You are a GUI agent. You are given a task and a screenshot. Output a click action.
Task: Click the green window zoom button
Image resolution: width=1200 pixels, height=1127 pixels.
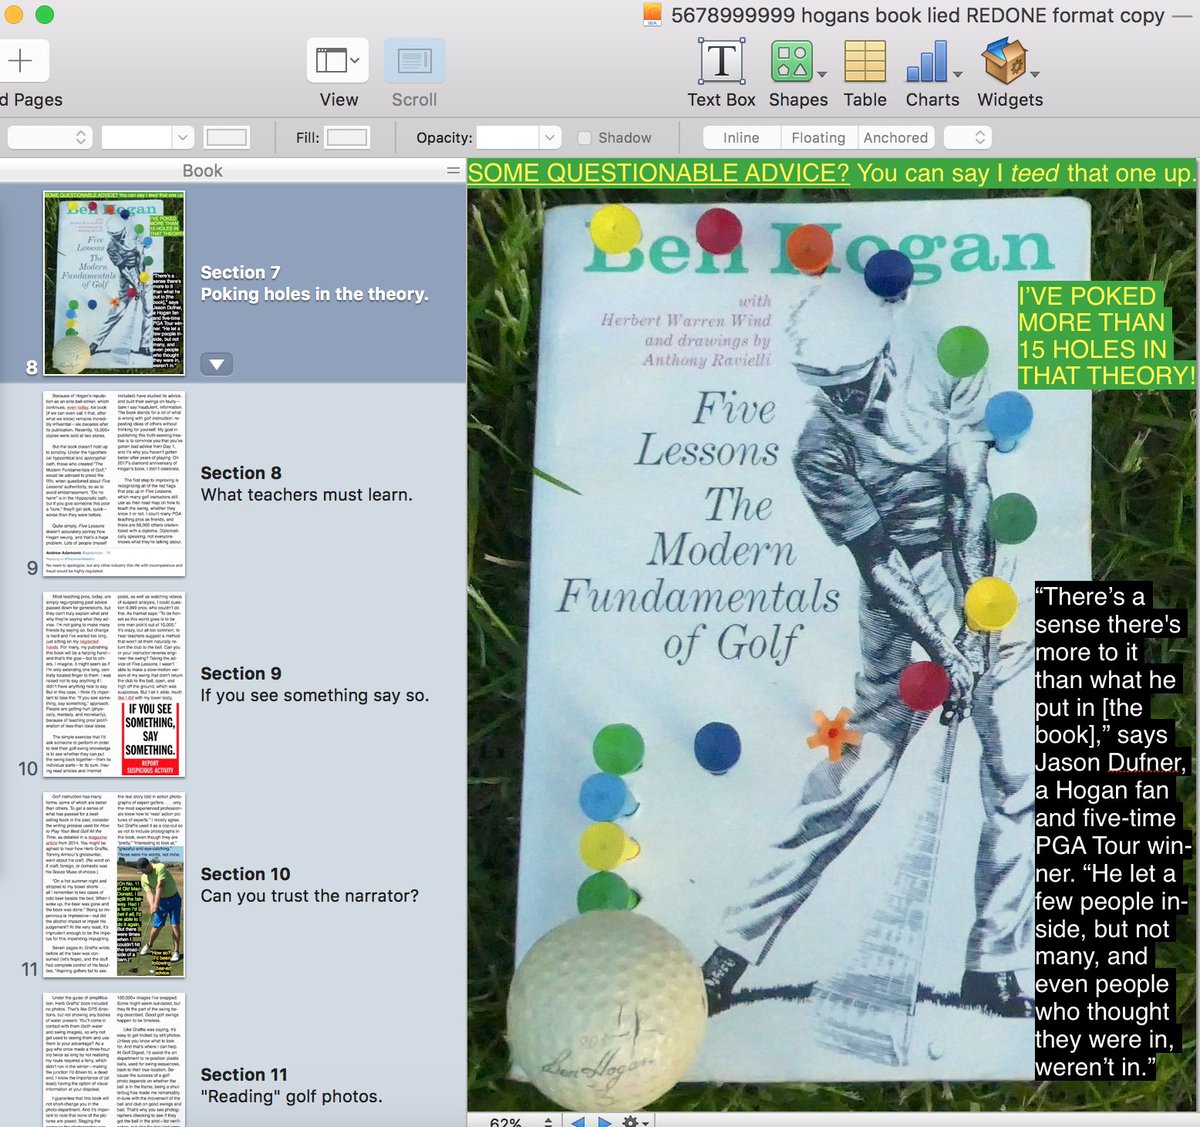(x=45, y=14)
